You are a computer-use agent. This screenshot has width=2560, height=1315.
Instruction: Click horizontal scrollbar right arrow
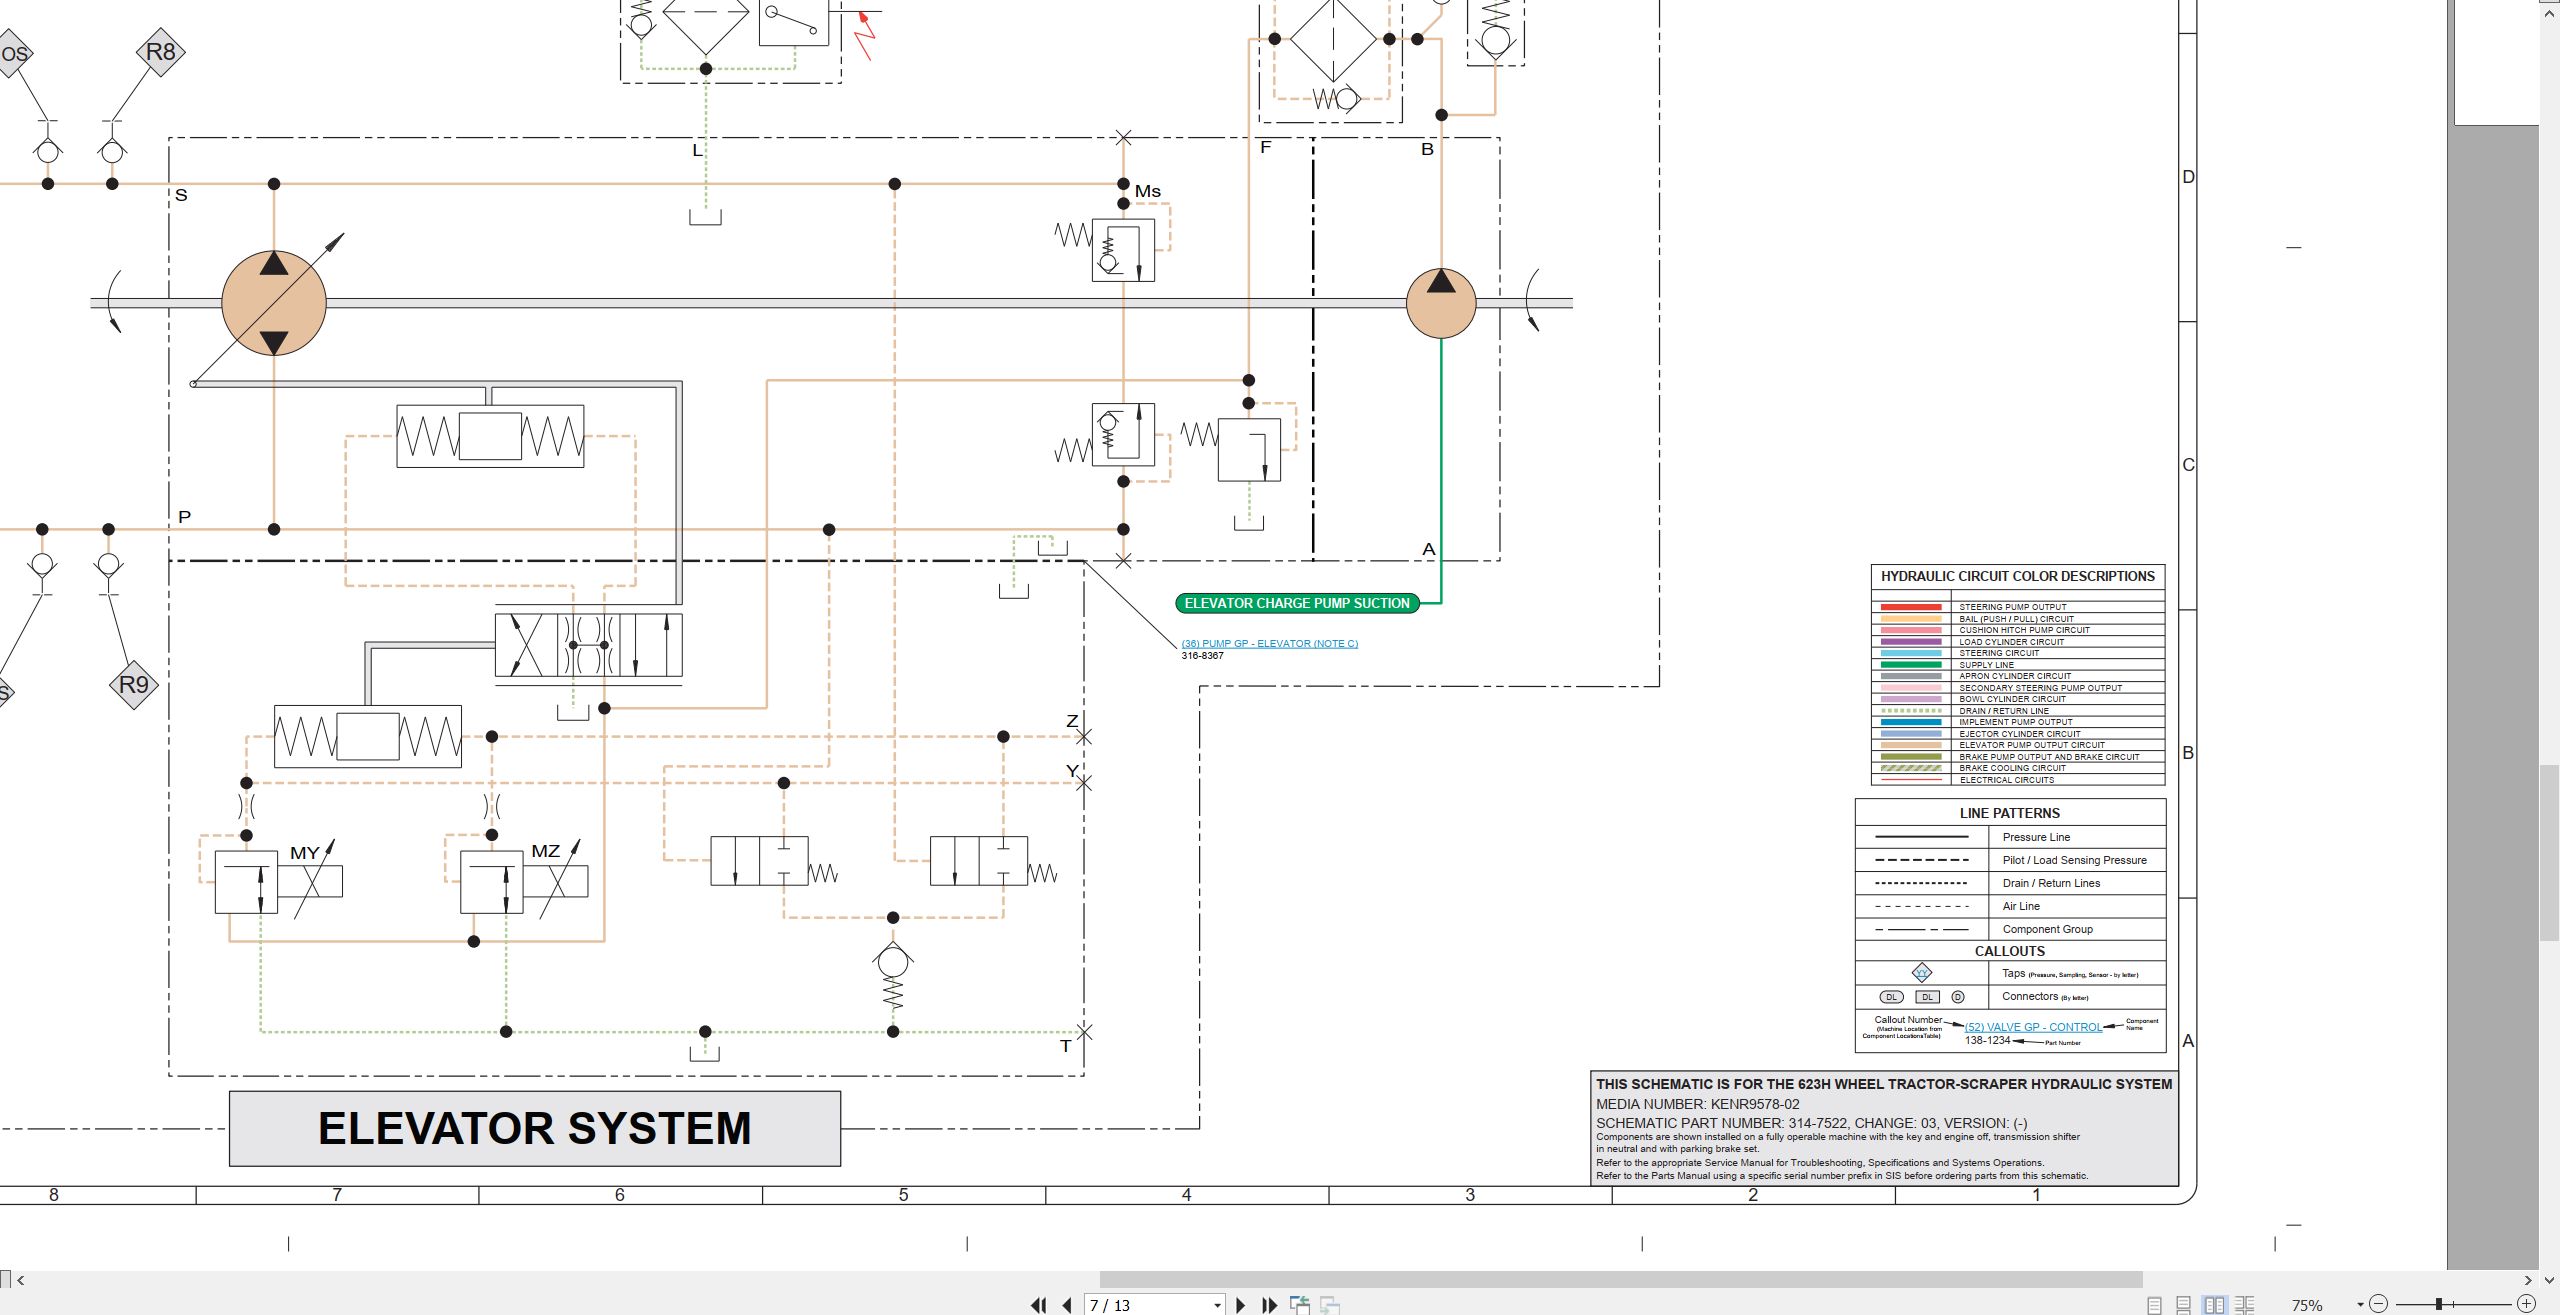tap(2528, 1280)
